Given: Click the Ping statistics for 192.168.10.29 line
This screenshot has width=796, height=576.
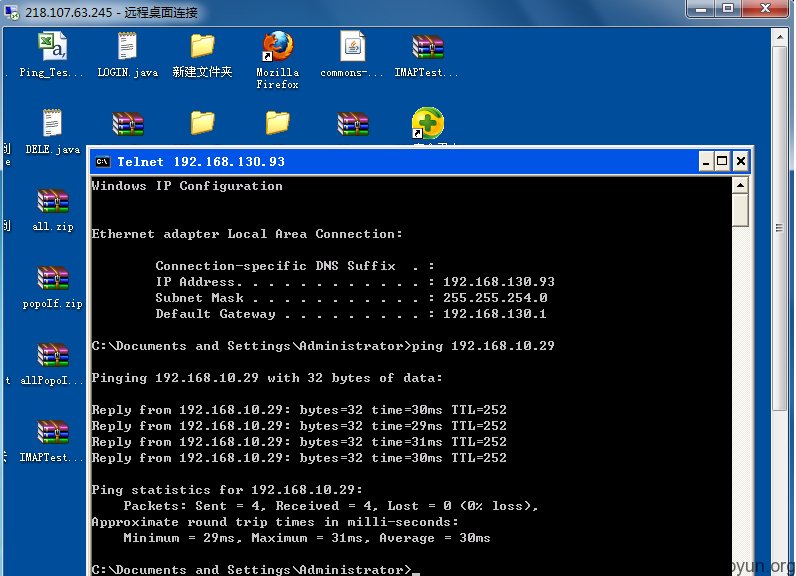Looking at the screenshot, I should 227,490.
